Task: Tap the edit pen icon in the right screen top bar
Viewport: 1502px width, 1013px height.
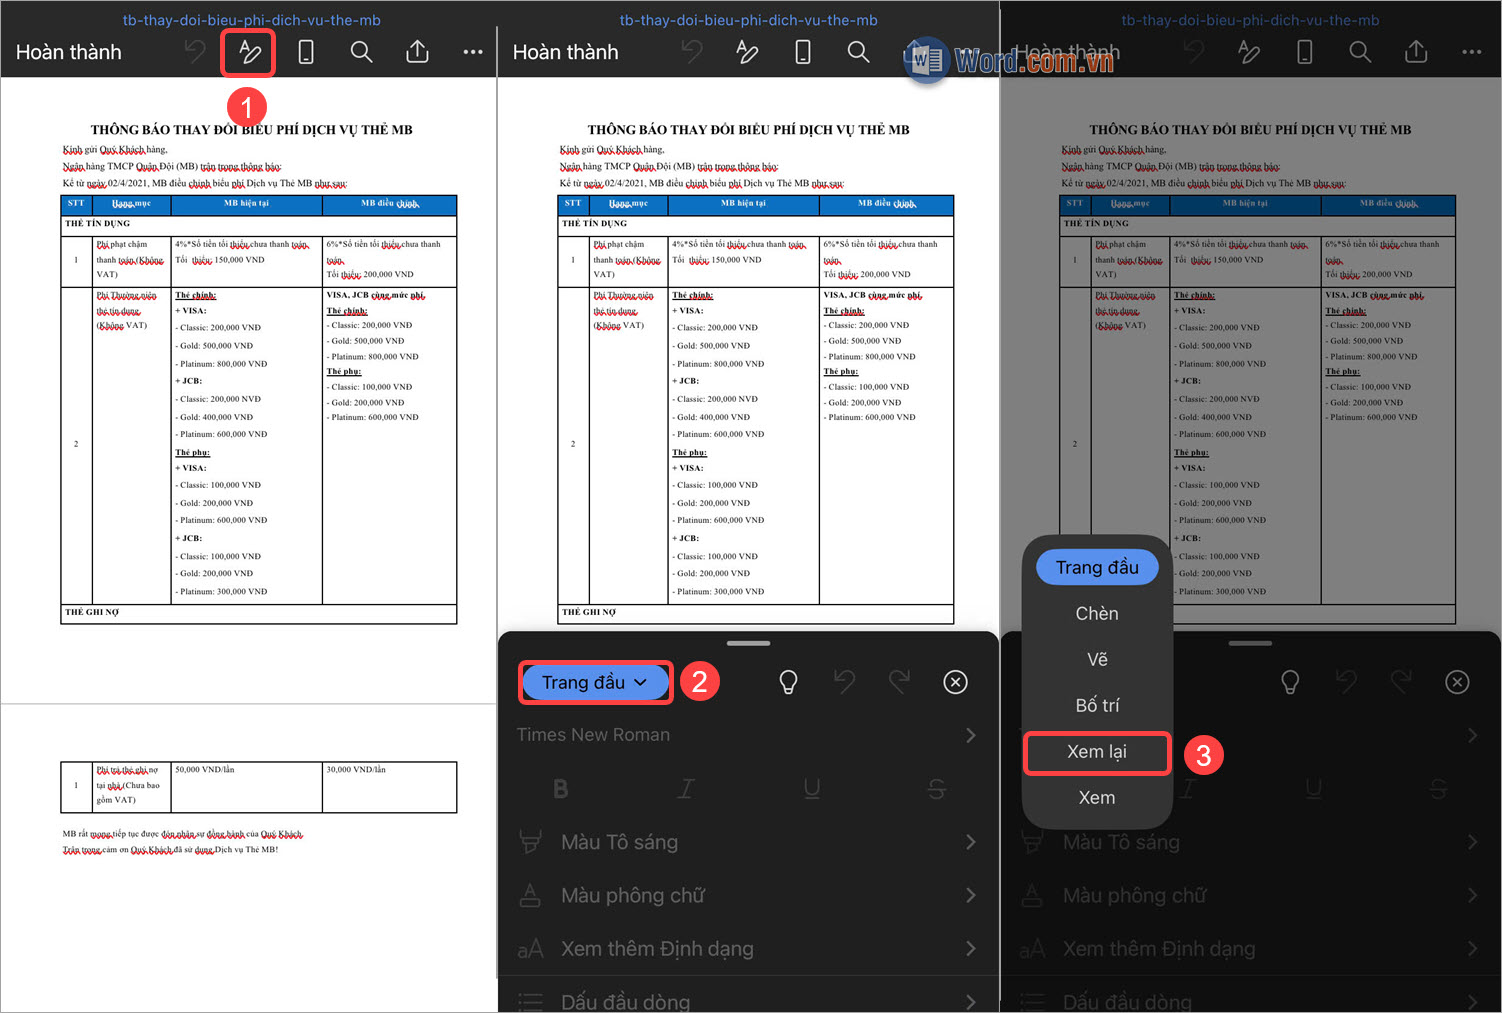Action: pyautogui.click(x=1249, y=52)
